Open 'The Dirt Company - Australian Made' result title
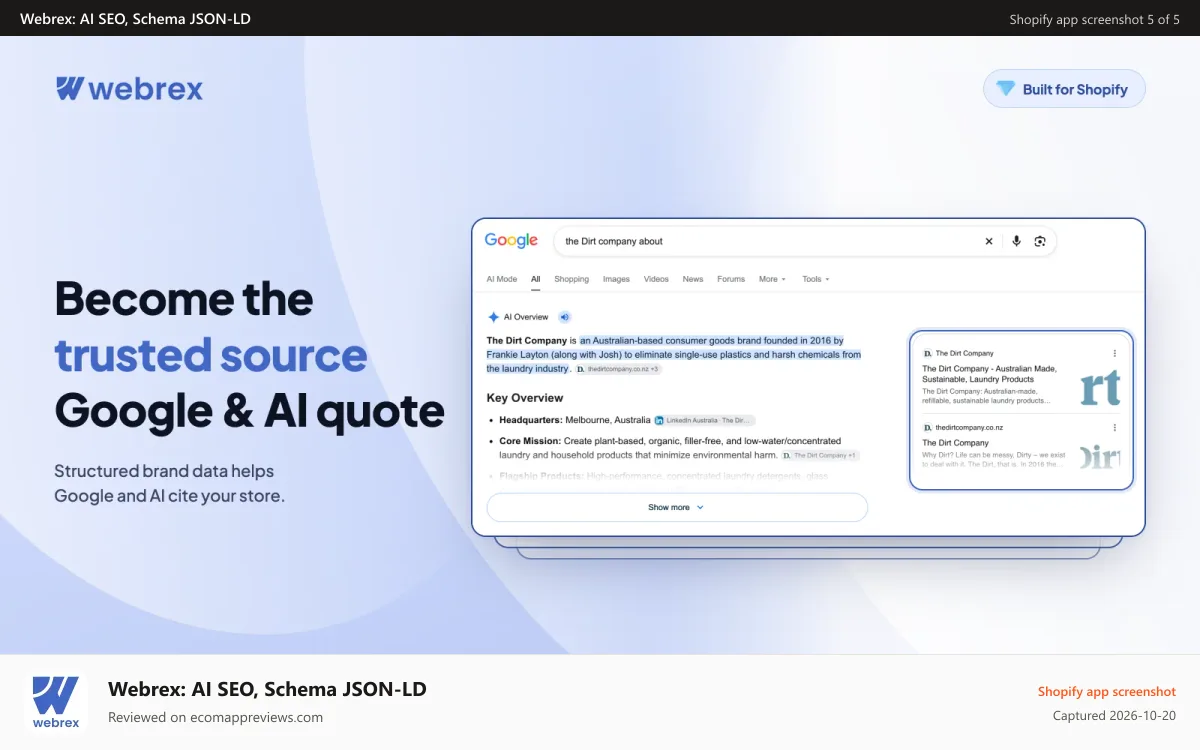Screen dimensions: 1200x750 (x=989, y=374)
